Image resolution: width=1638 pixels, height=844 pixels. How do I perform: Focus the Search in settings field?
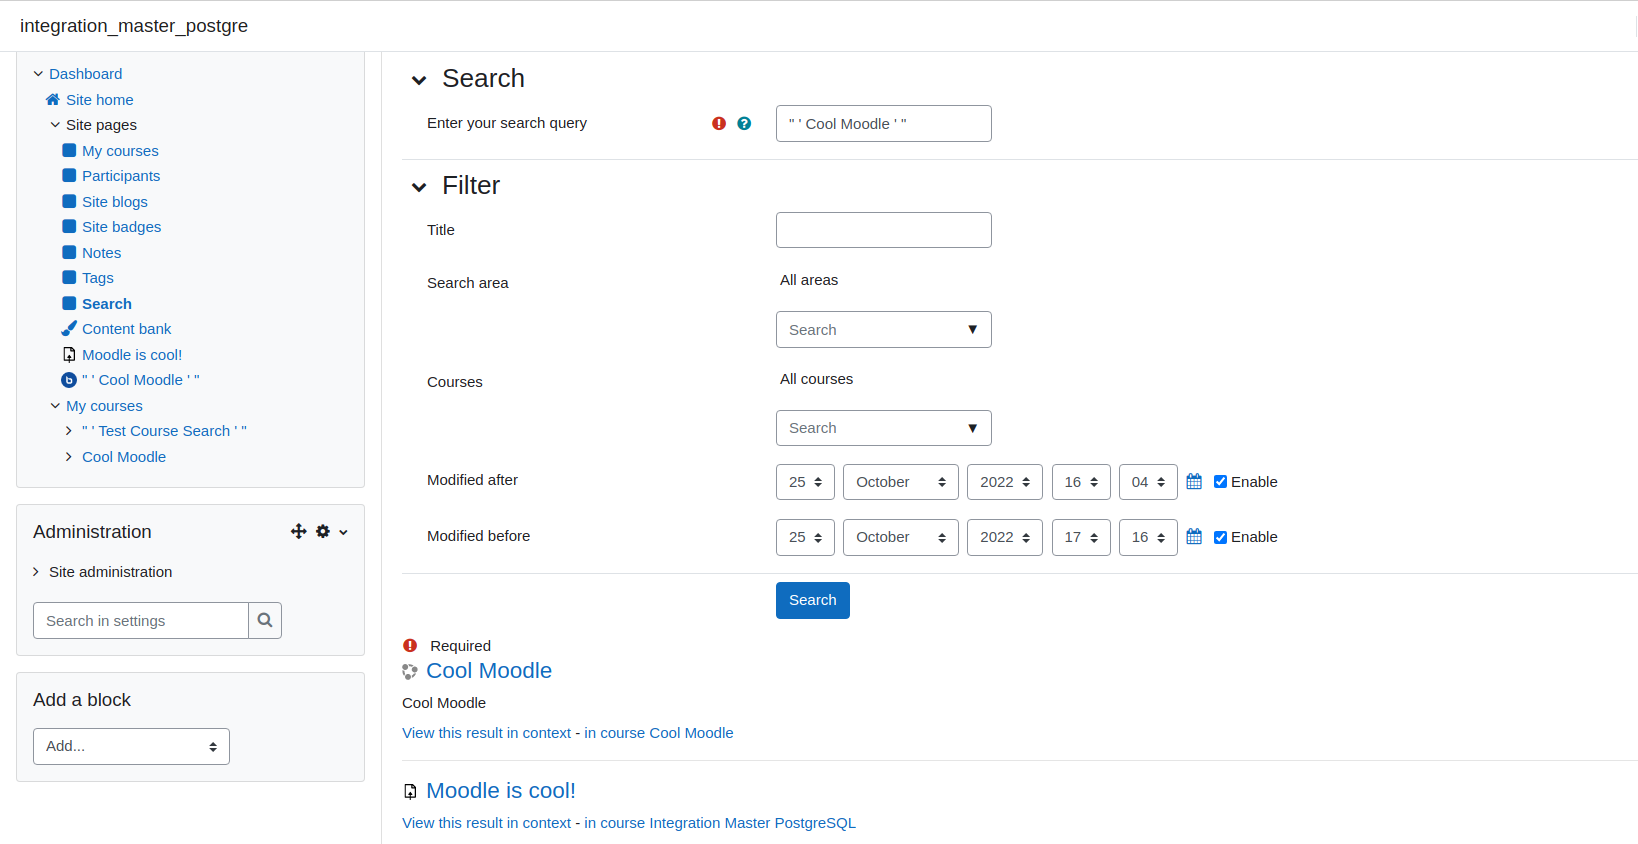(141, 620)
